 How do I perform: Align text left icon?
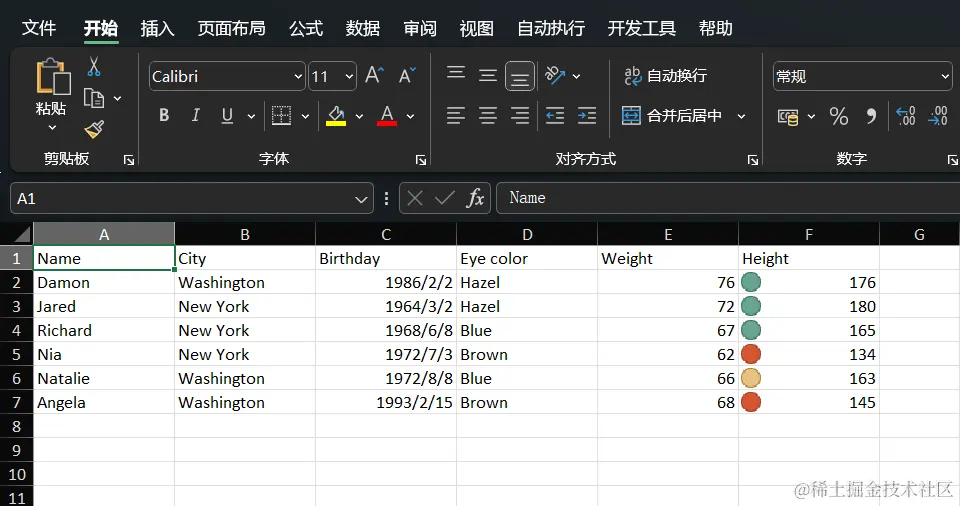[456, 115]
